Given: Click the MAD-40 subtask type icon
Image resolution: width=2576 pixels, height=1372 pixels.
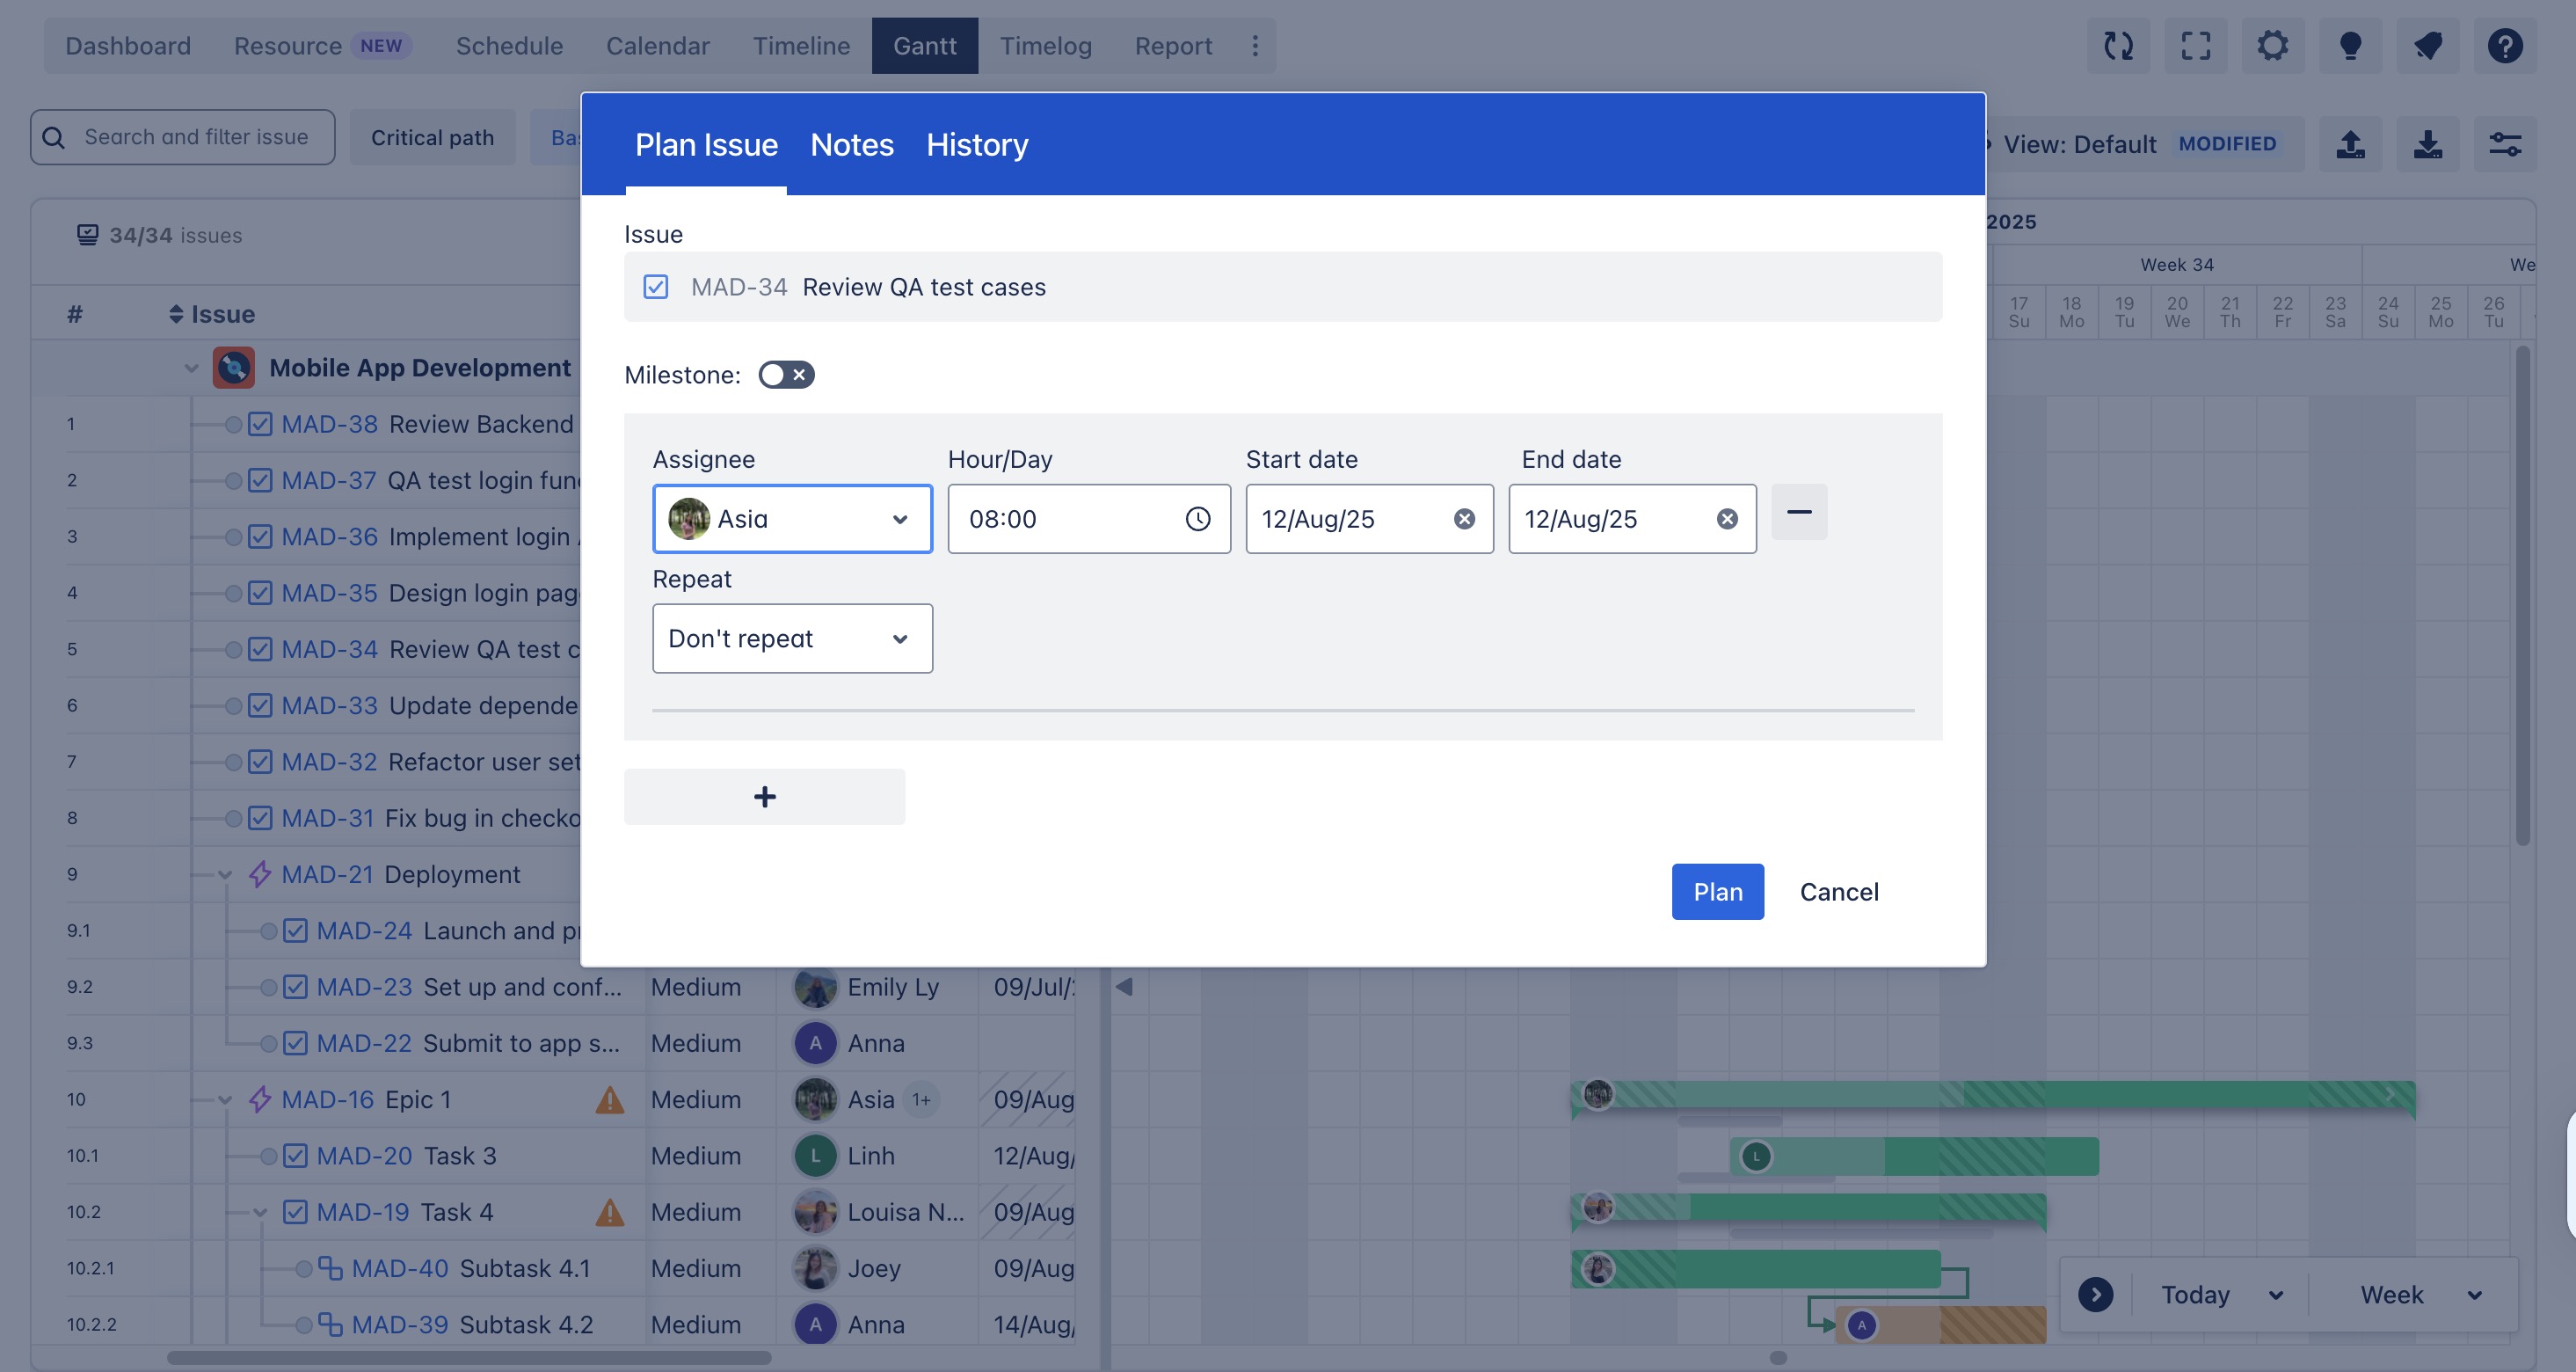Looking at the screenshot, I should point(330,1268).
